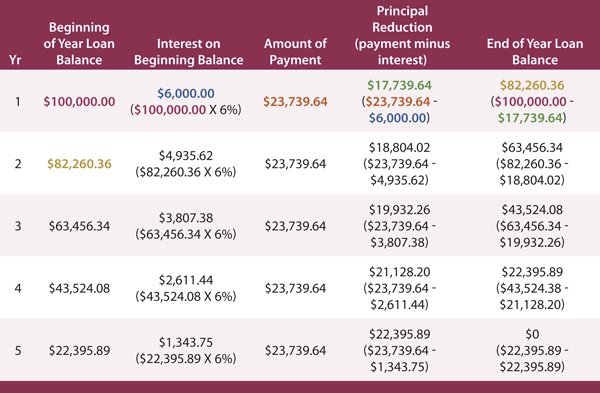The height and width of the screenshot is (393, 600).
Task: Click the $18,804.02 principal reduction amount
Action: pos(399,148)
